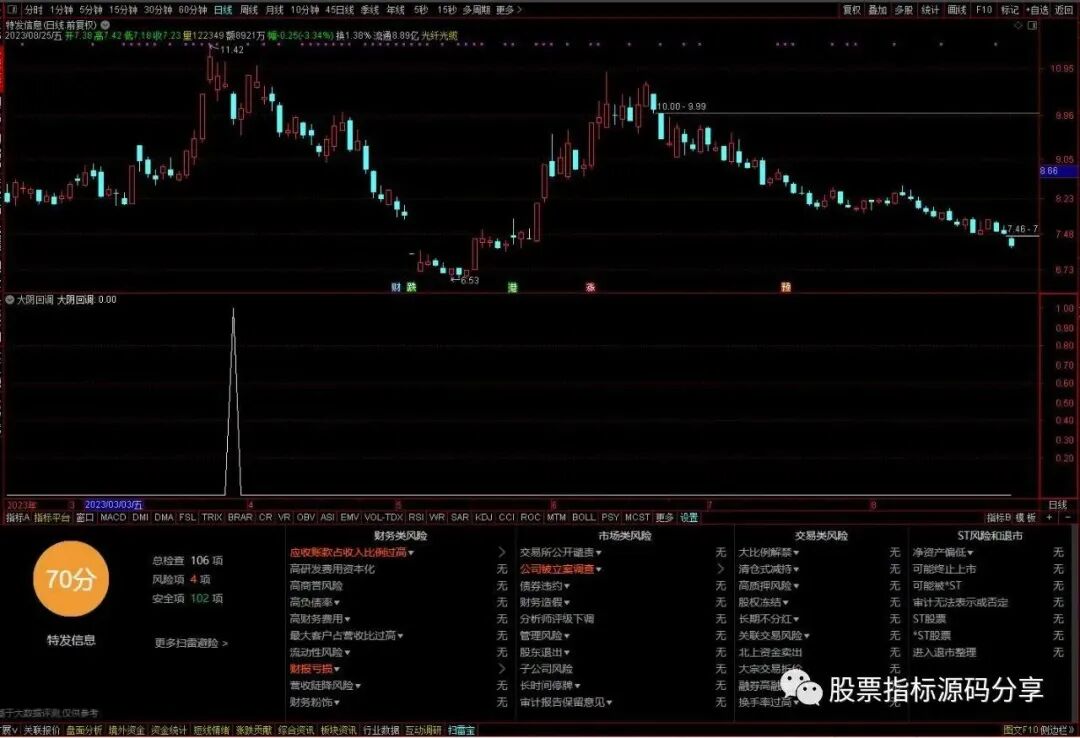This screenshot has width=1080, height=738.
Task: Click the minus button in the indicator bar
Action: pyautogui.click(x=1068, y=517)
